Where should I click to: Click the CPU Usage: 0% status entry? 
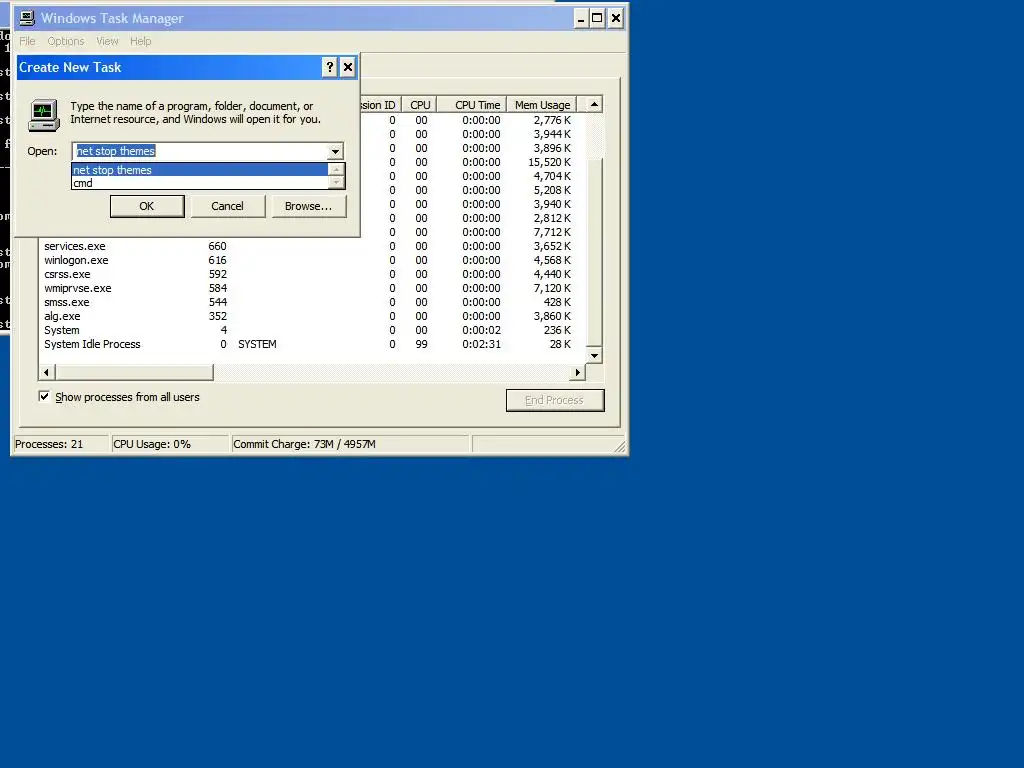[x=170, y=444]
